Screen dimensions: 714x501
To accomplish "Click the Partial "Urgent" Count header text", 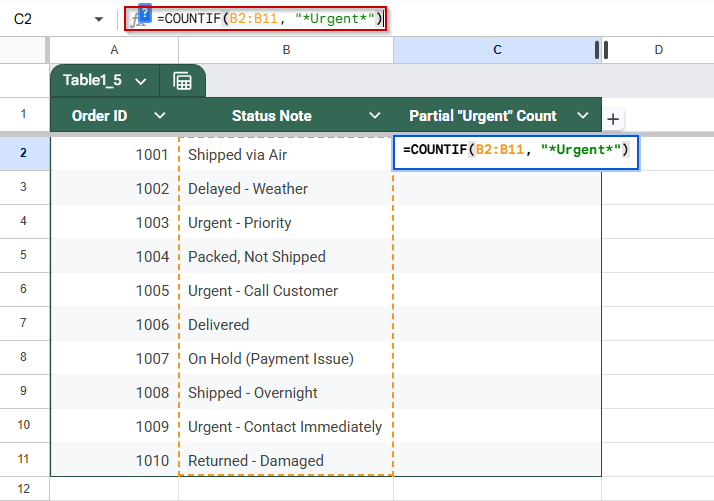I will tap(483, 116).
